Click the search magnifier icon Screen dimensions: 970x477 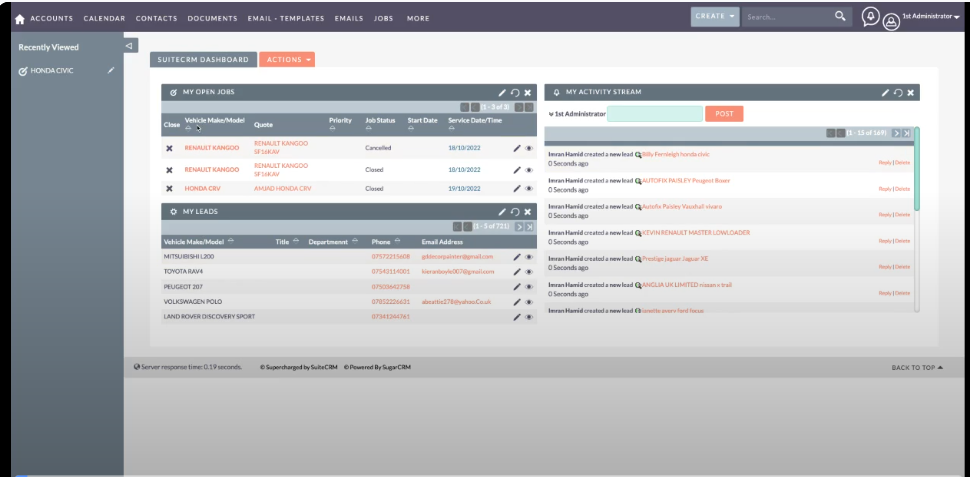[x=840, y=17]
